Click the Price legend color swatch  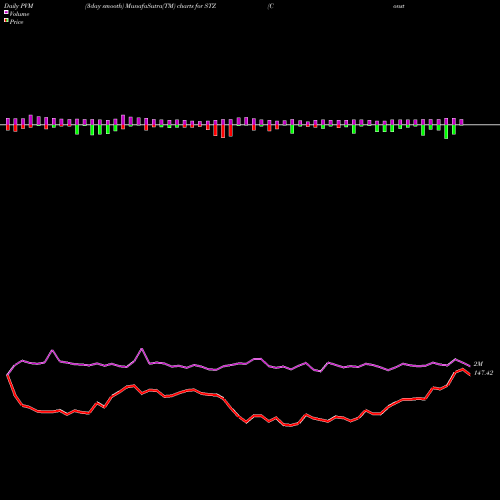(x=6, y=21)
